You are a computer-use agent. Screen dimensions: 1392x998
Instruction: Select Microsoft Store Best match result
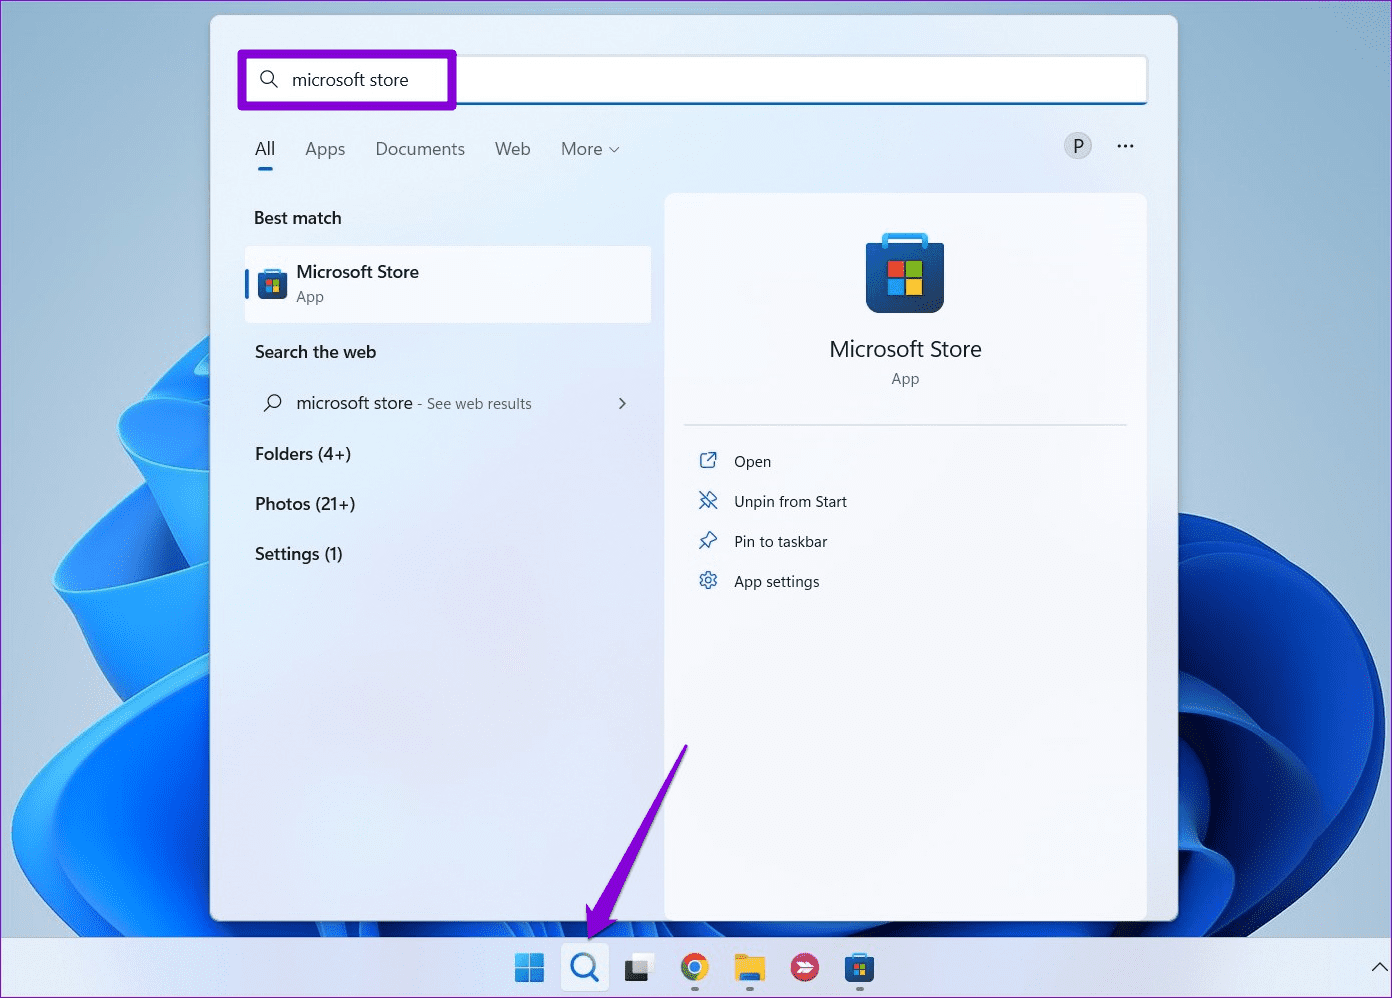[x=448, y=284]
